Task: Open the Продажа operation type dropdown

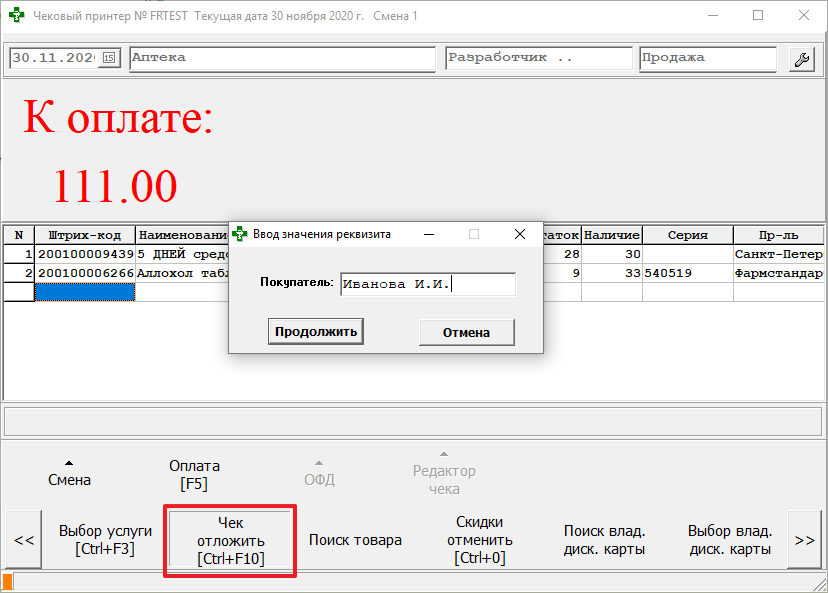Action: [x=707, y=58]
